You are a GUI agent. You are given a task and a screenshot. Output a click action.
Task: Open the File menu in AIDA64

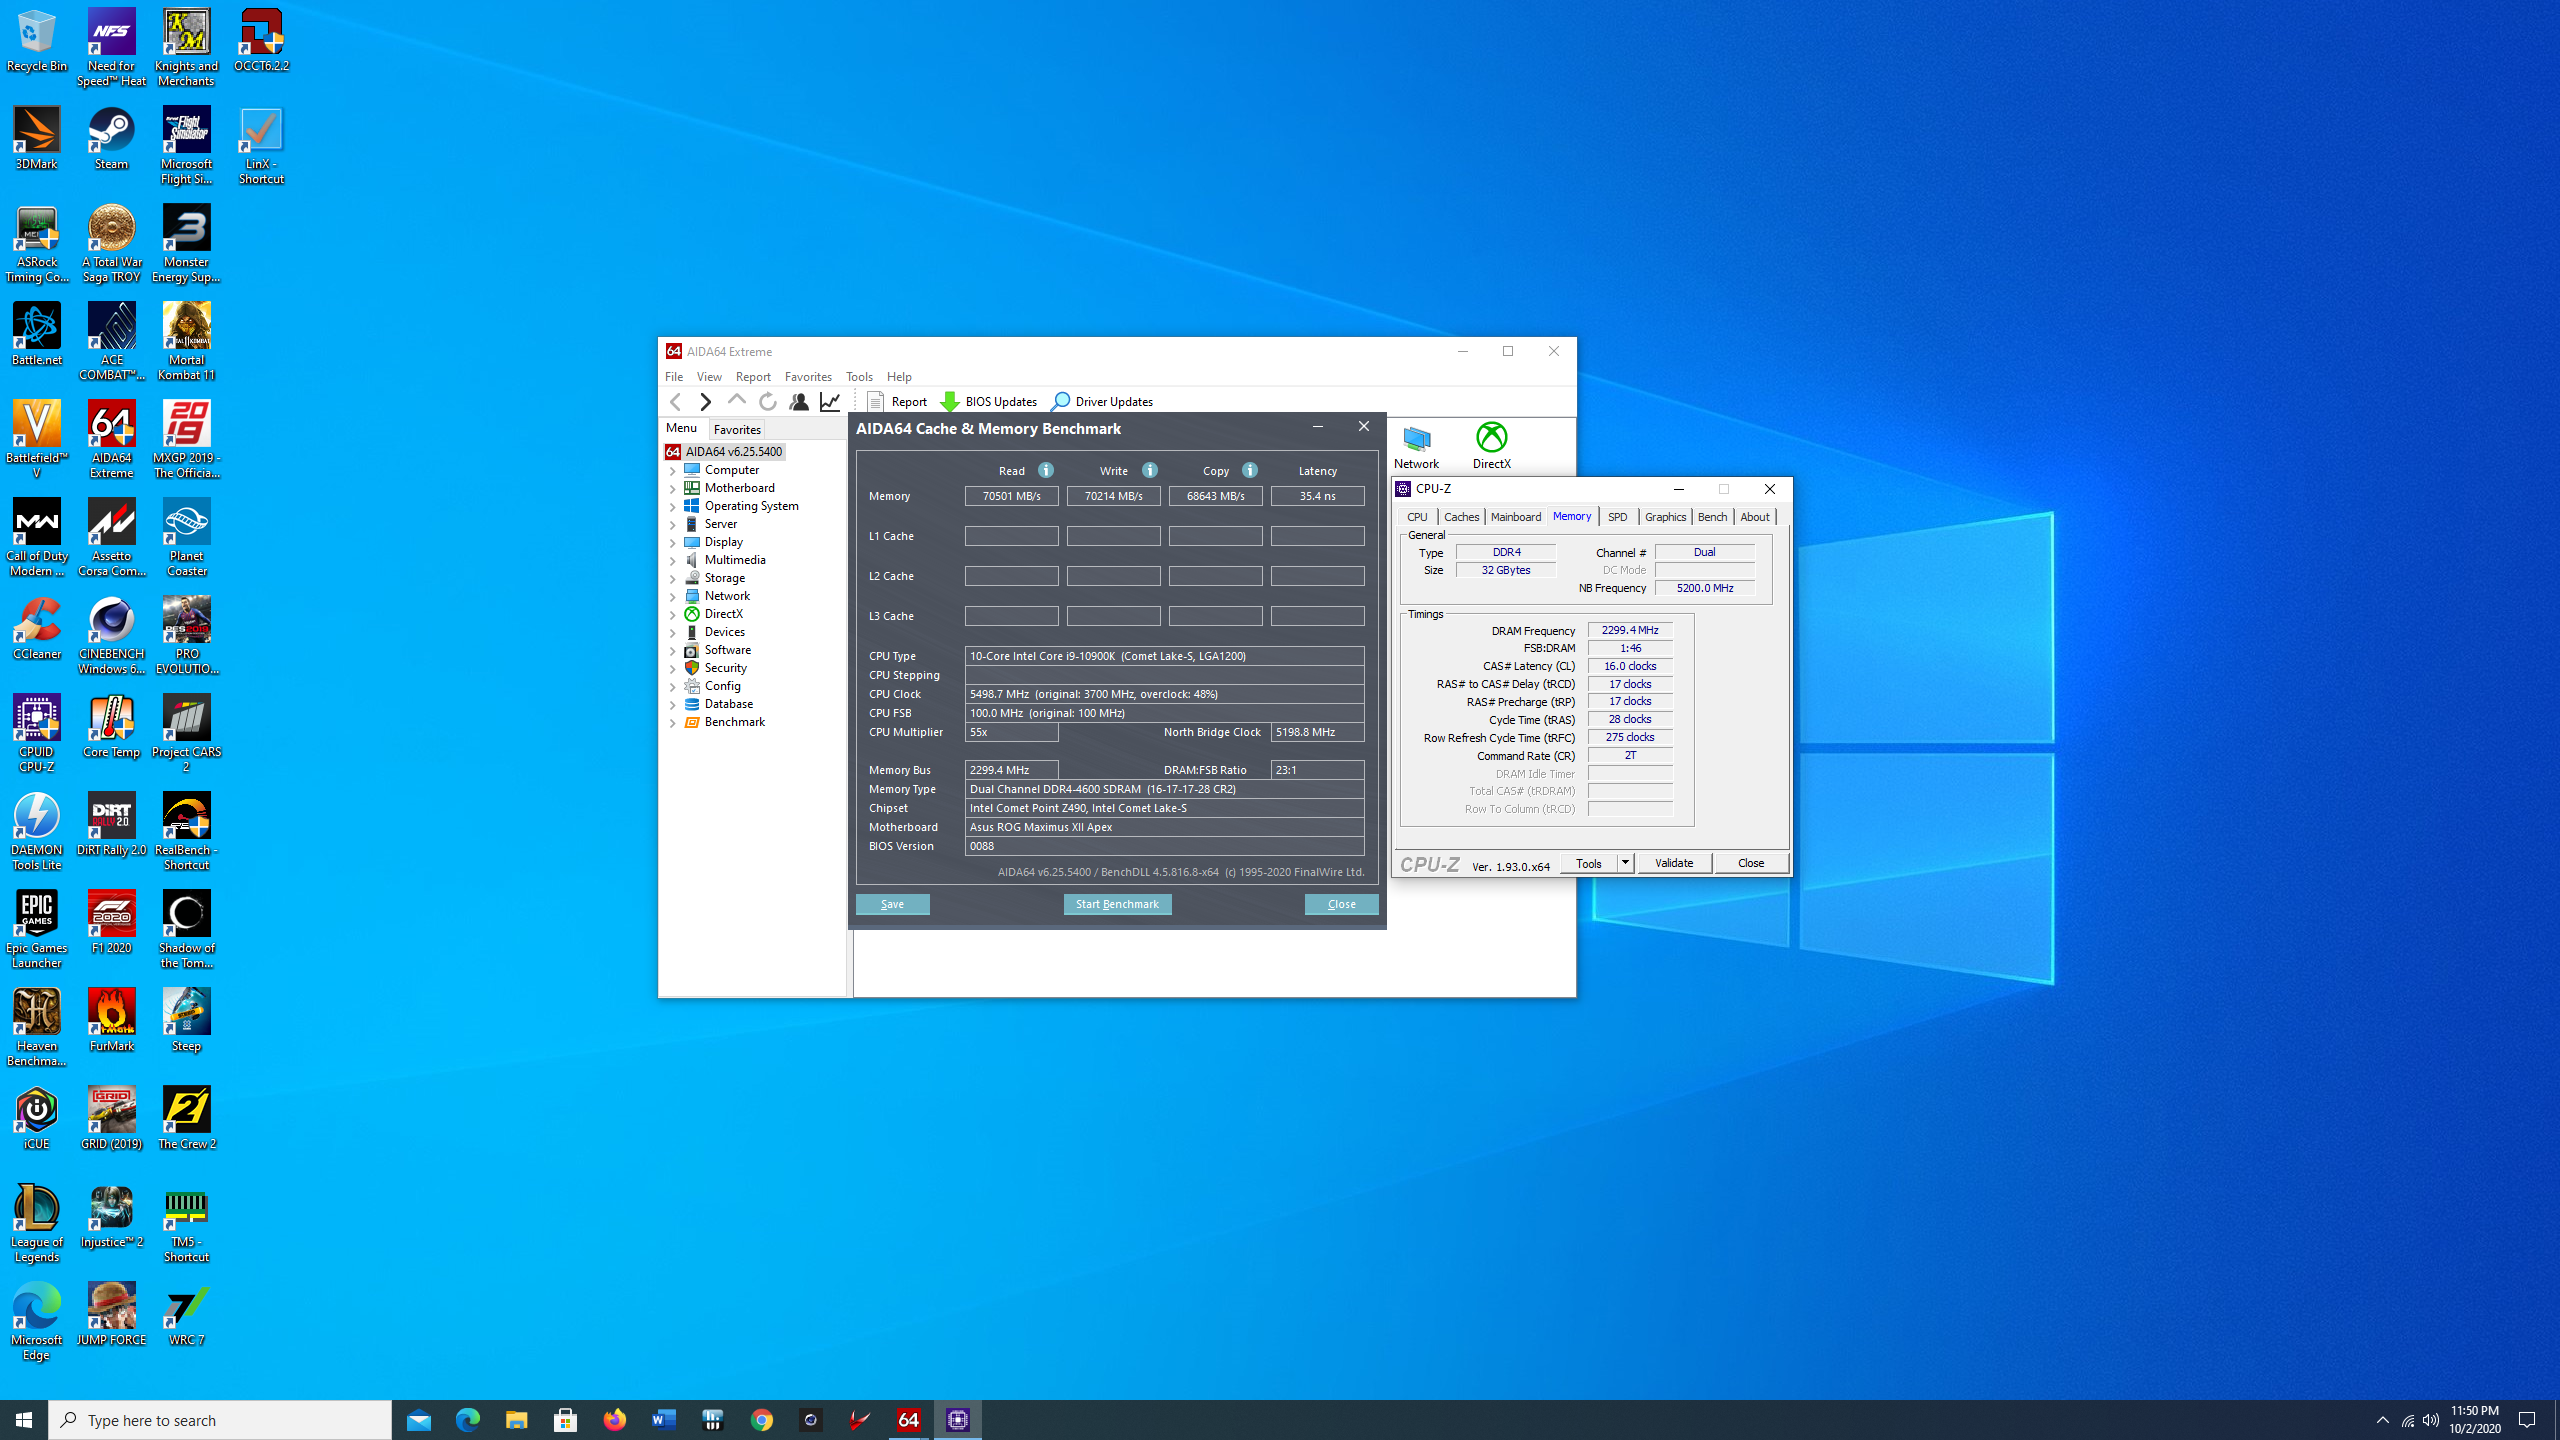pos(674,377)
